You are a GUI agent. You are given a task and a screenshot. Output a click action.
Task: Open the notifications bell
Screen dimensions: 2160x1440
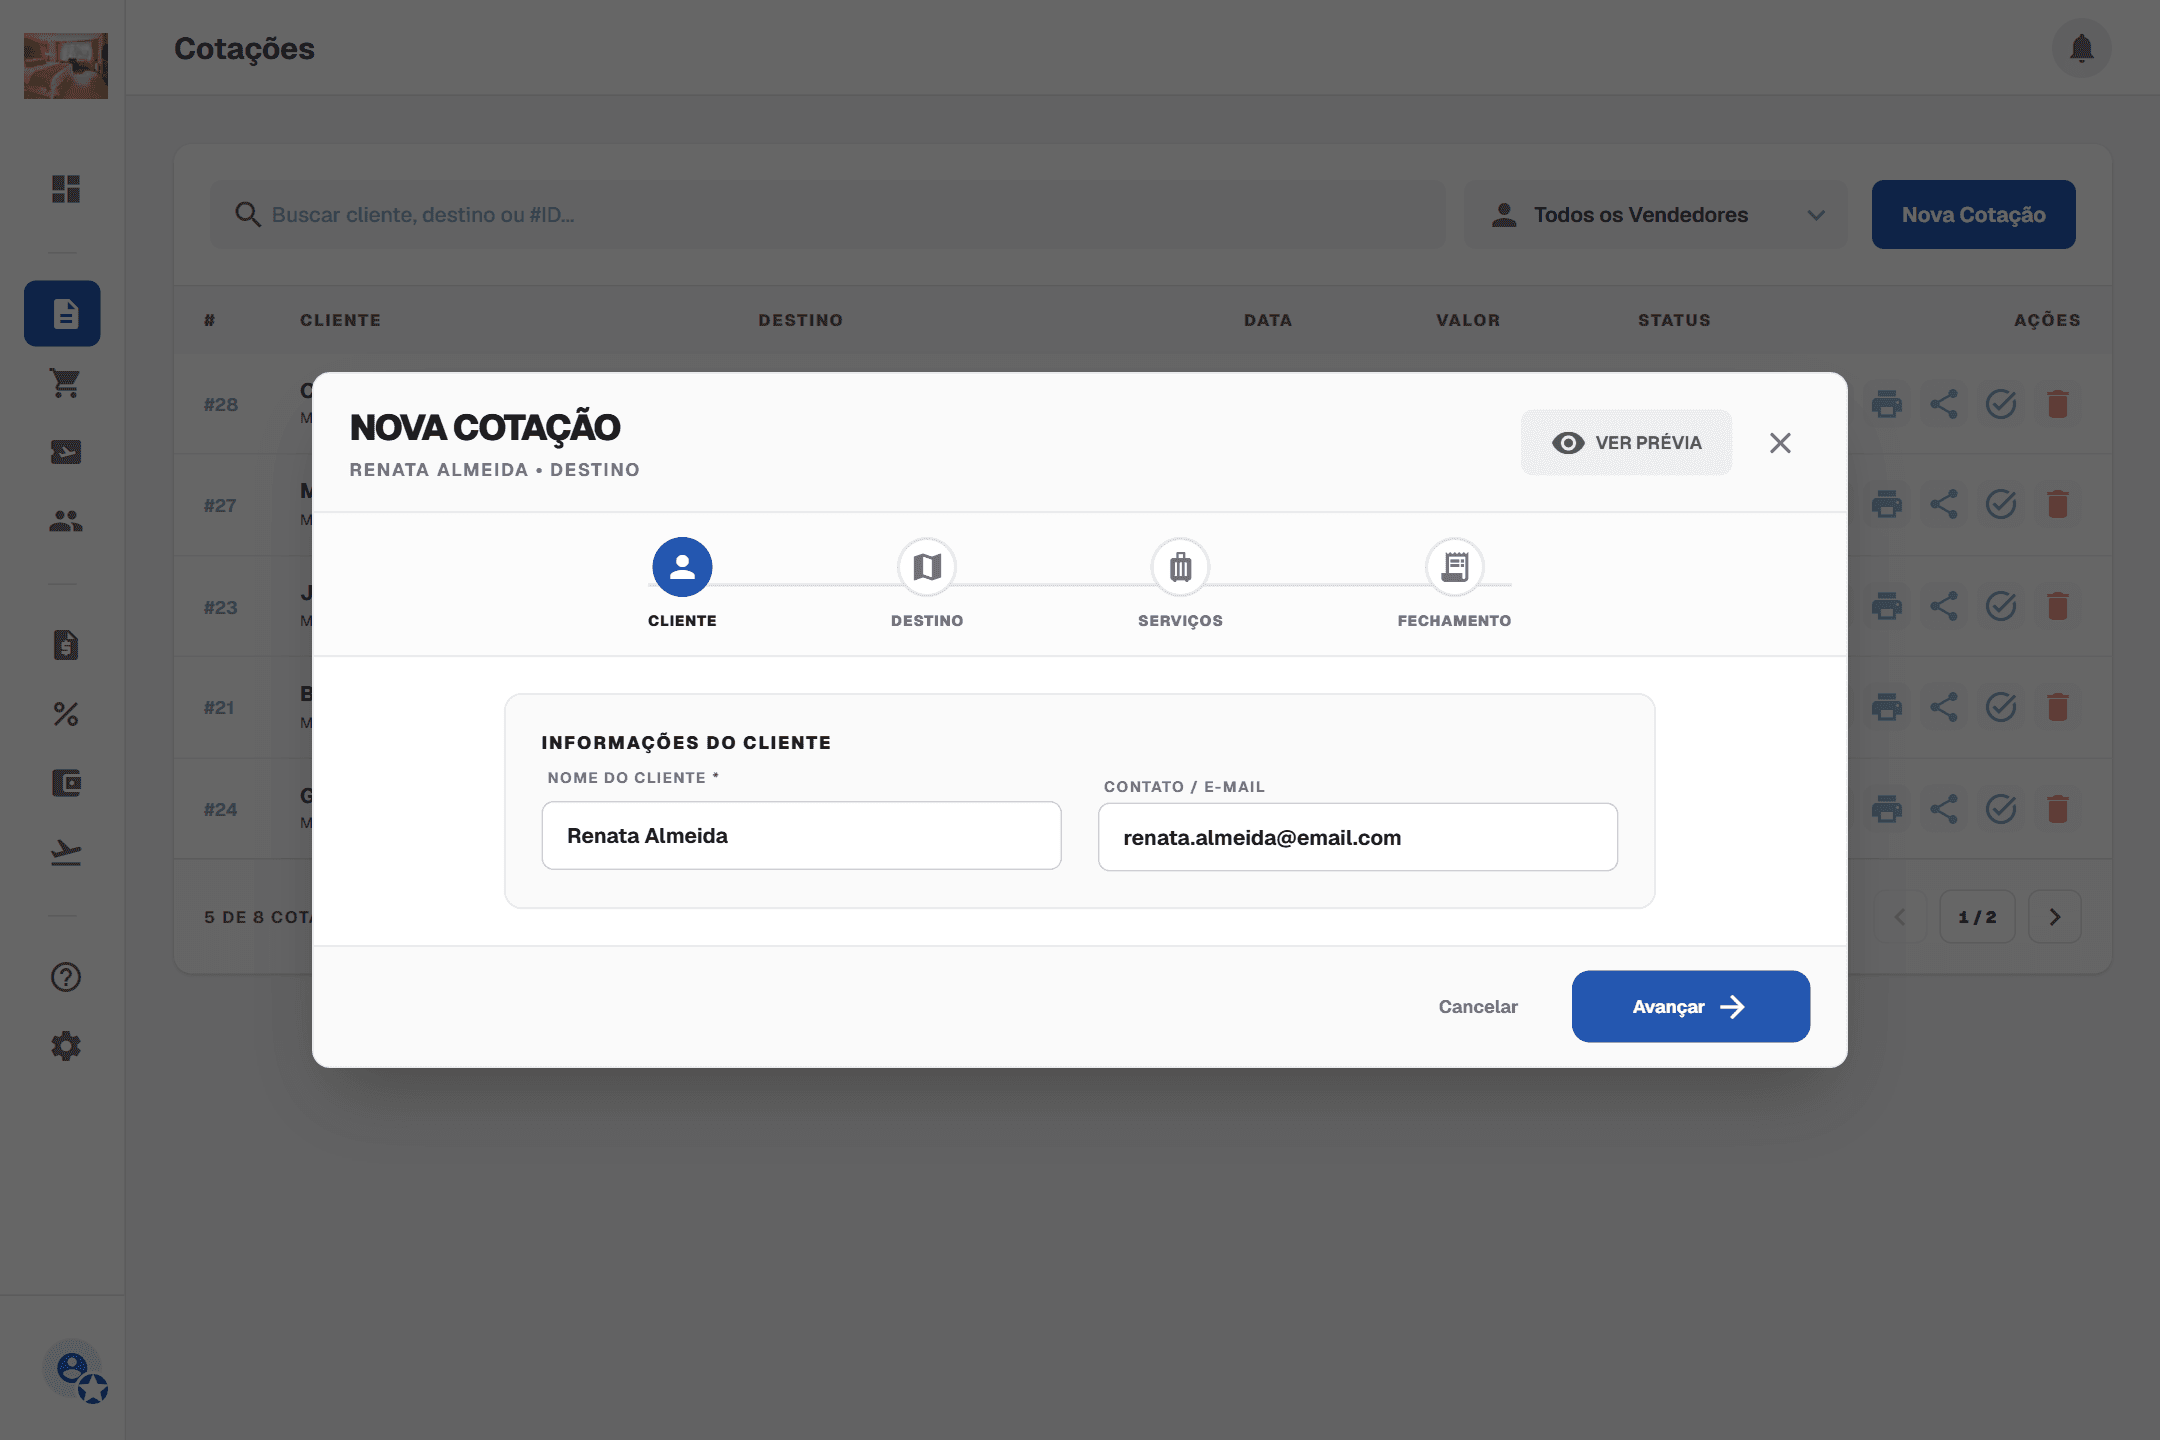(x=2082, y=48)
